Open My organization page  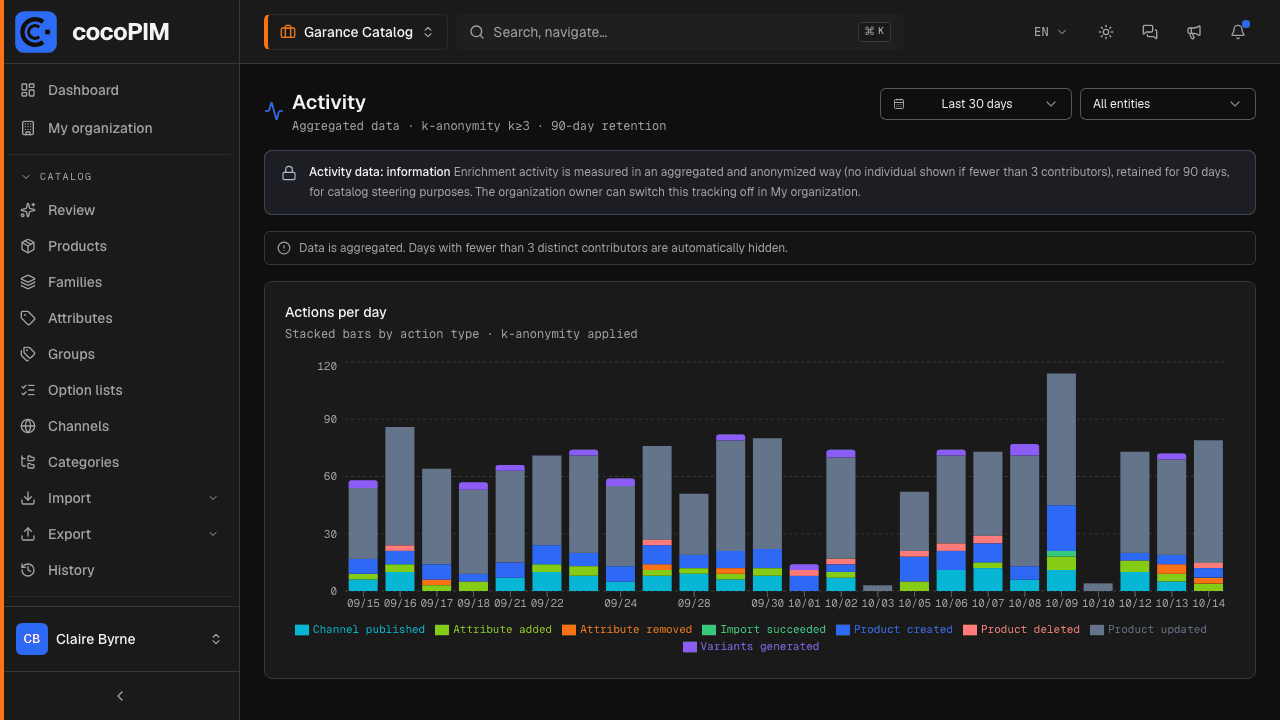(x=120, y=128)
